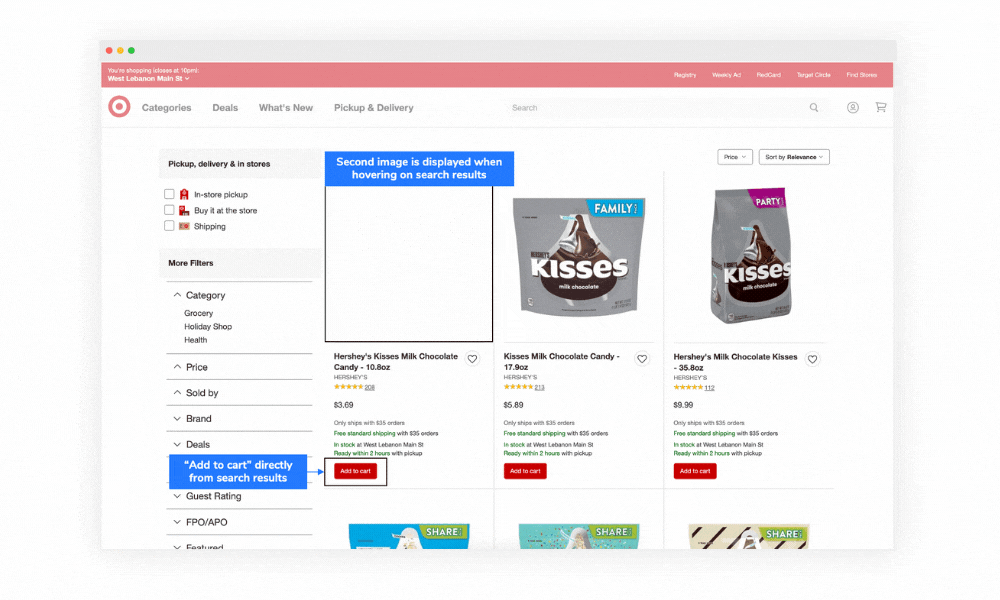This screenshot has height=600, width=1000.
Task: Open Hershey's Kisses Milk Chocolate 10.8oz title
Action: tap(396, 362)
